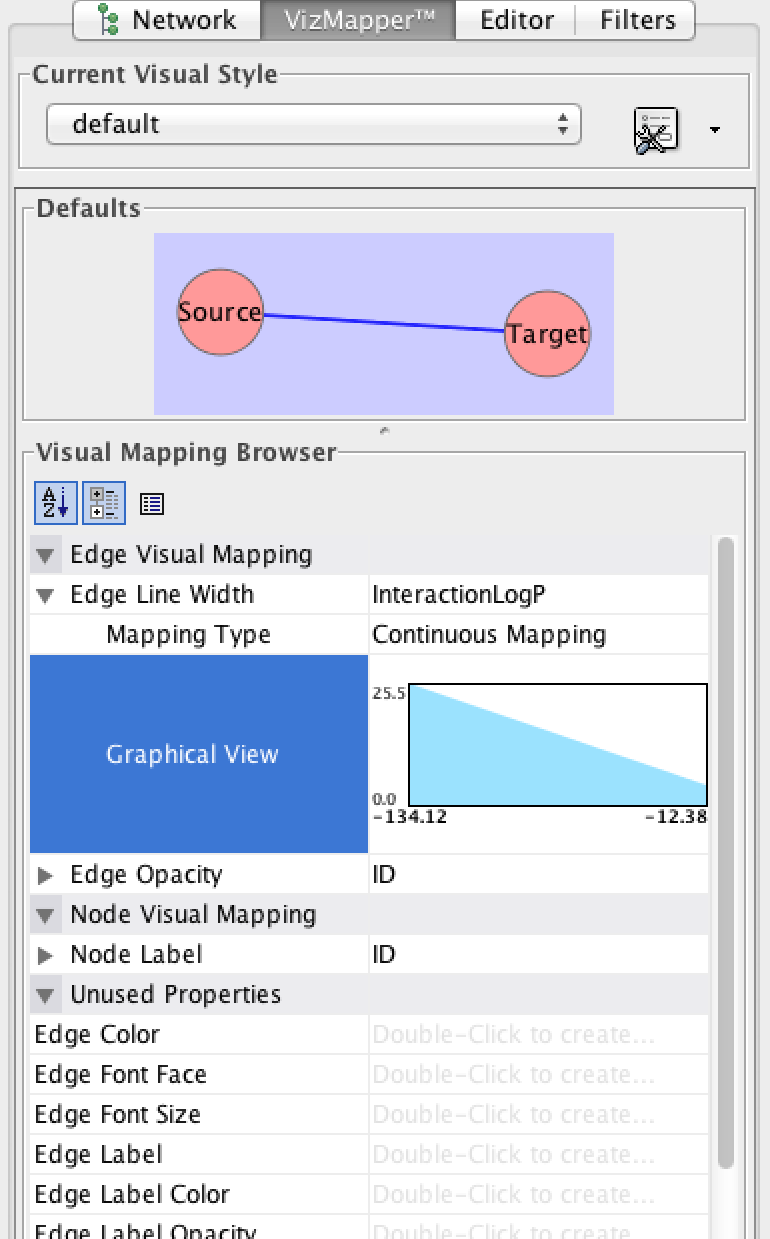Viewport: 770px width, 1239px height.
Task: Click the Visual Mapping Browser vertical scrollbar
Action: pos(726,852)
